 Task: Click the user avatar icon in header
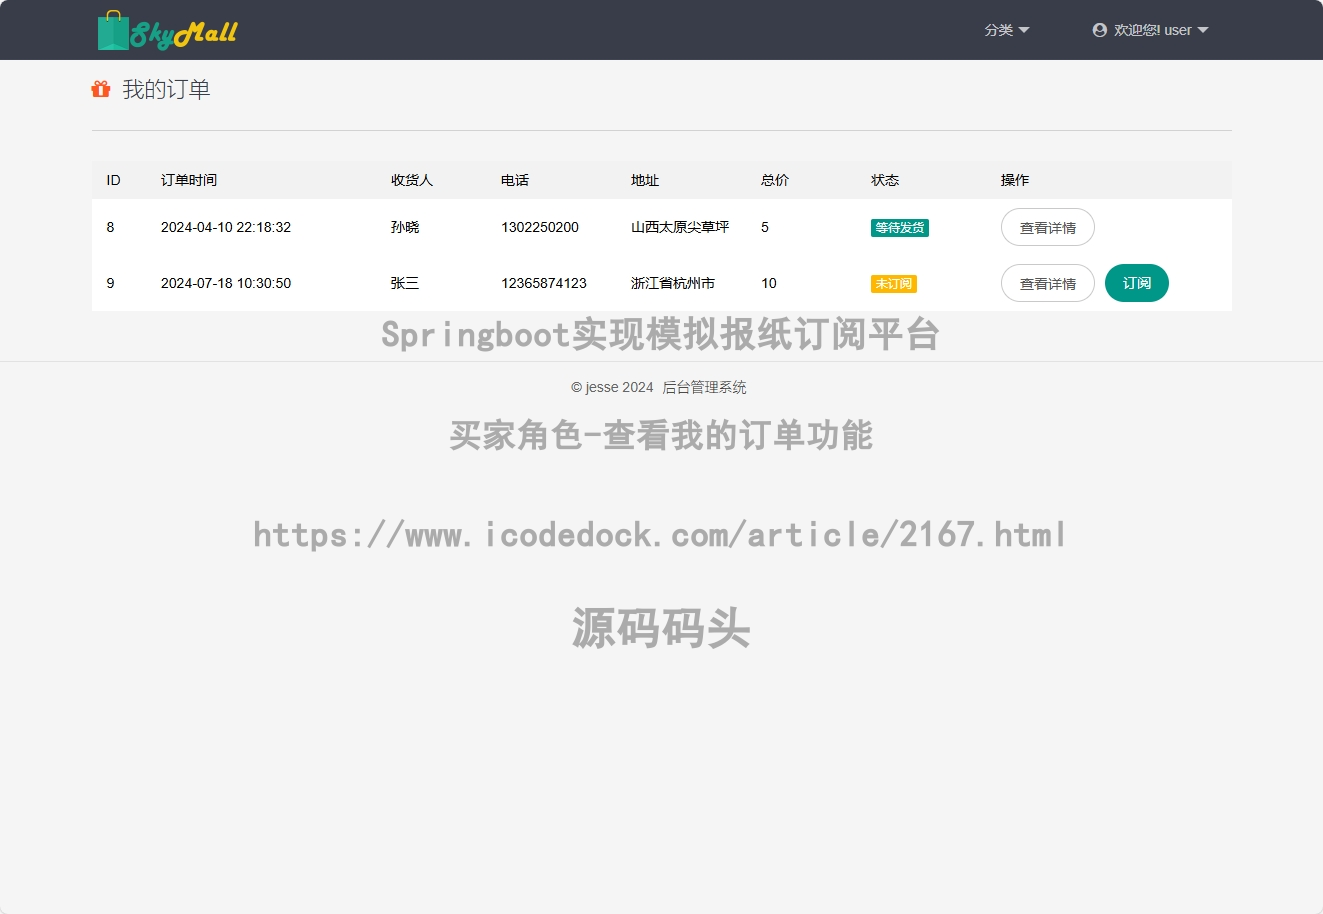1100,30
